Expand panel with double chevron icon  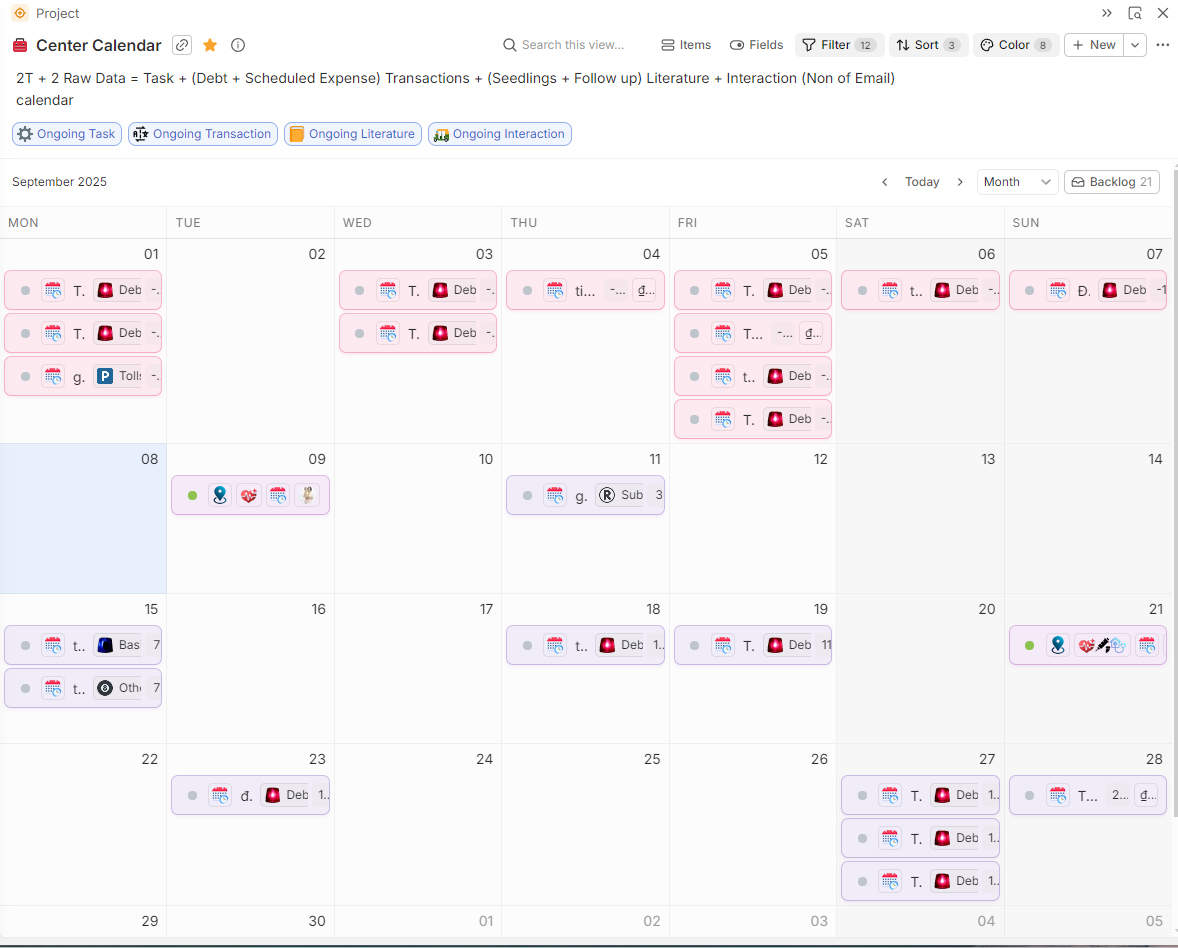tap(1107, 14)
